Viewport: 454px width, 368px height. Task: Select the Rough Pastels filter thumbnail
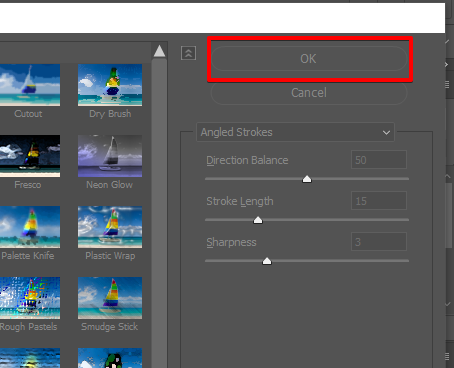(x=30, y=298)
